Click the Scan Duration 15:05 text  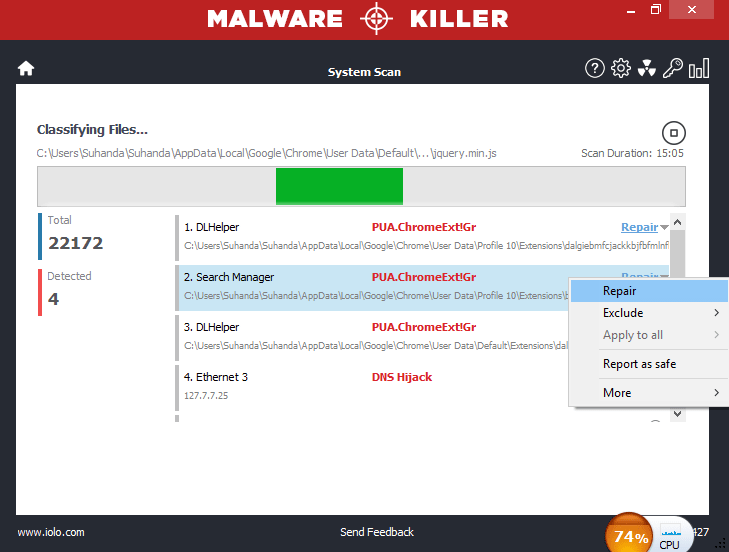632,153
